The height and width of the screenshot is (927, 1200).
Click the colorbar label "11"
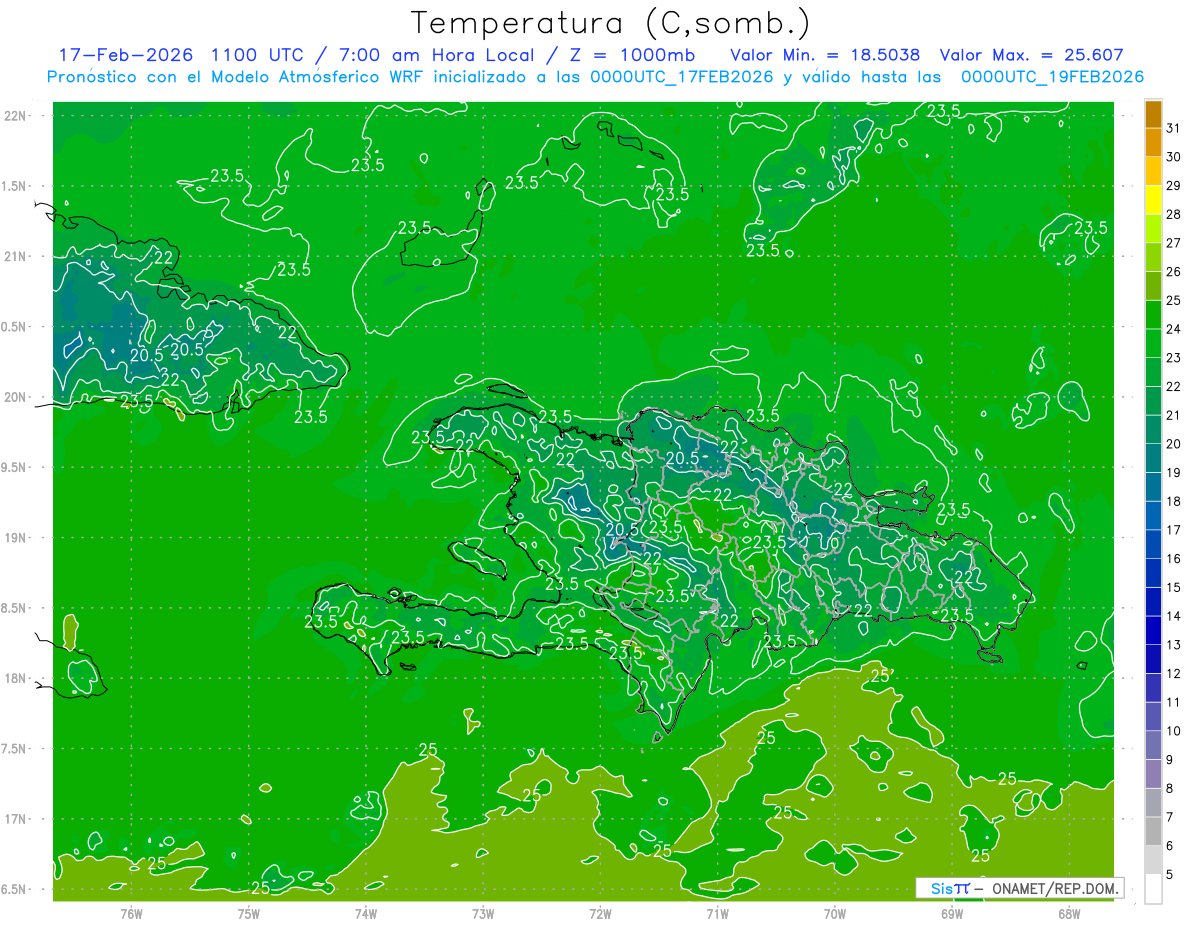click(x=1174, y=703)
